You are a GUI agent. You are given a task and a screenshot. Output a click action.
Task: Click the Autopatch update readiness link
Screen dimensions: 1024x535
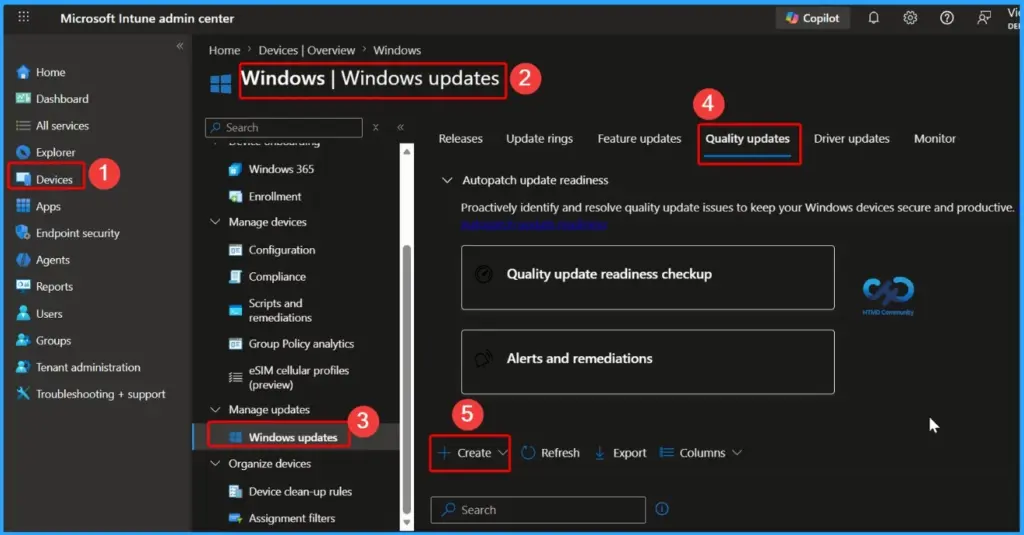[x=534, y=225]
